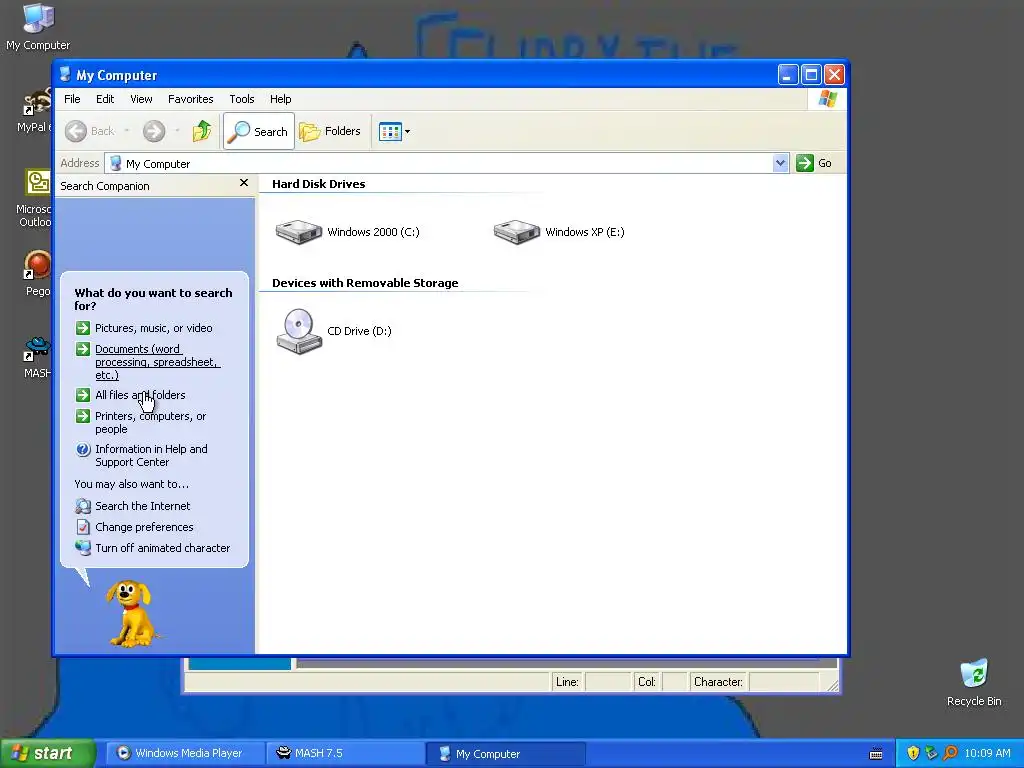Open the File menu
The image size is (1024, 768).
point(72,99)
